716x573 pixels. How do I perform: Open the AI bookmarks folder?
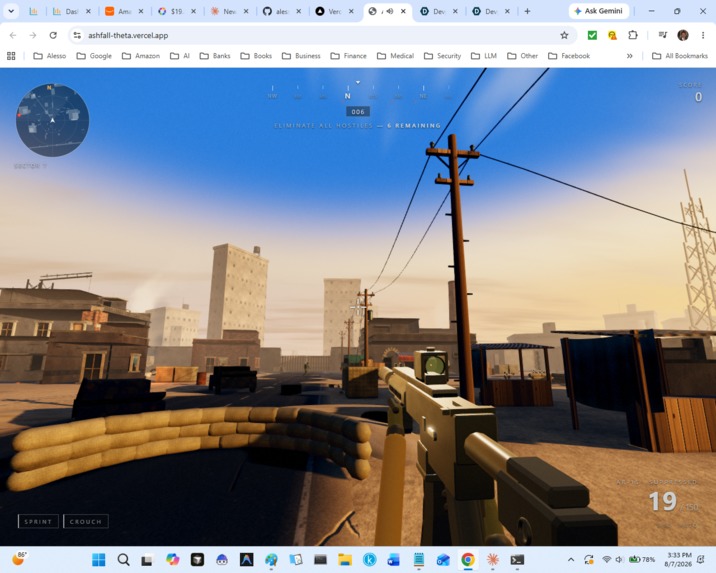pyautogui.click(x=179, y=56)
